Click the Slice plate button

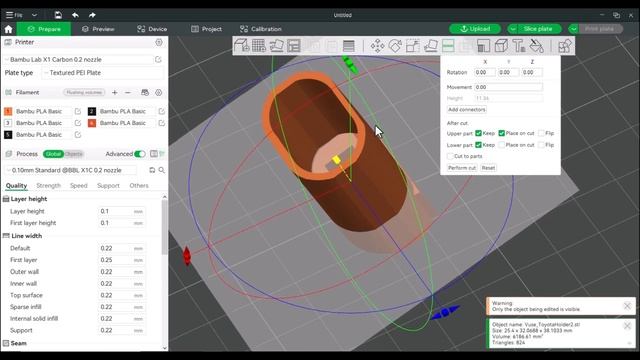pos(538,29)
